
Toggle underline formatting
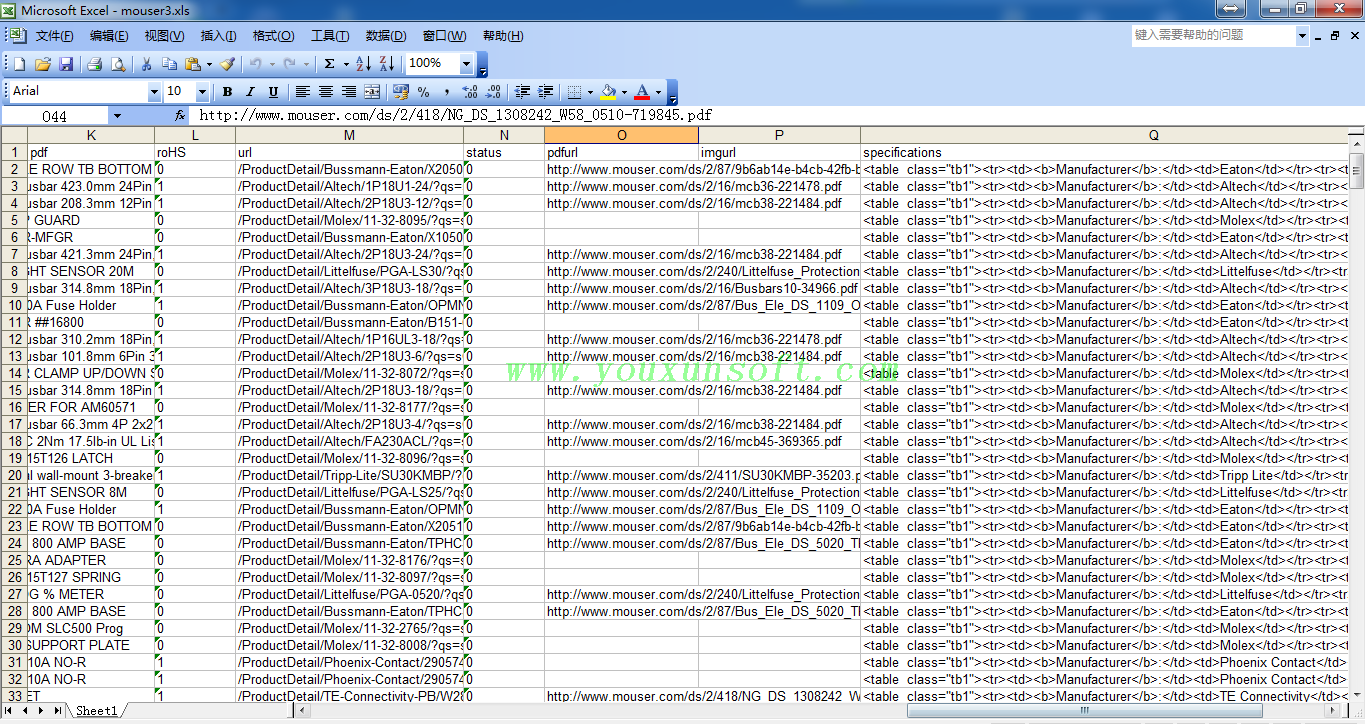click(x=274, y=92)
